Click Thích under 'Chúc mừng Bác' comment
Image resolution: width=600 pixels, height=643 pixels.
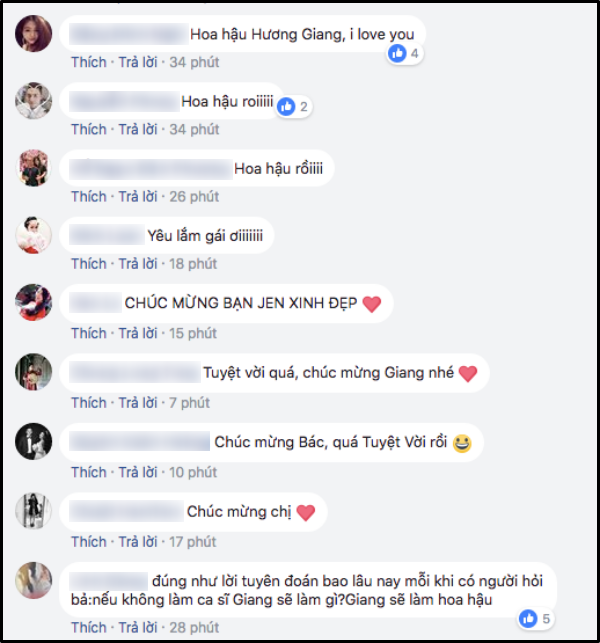(89, 472)
